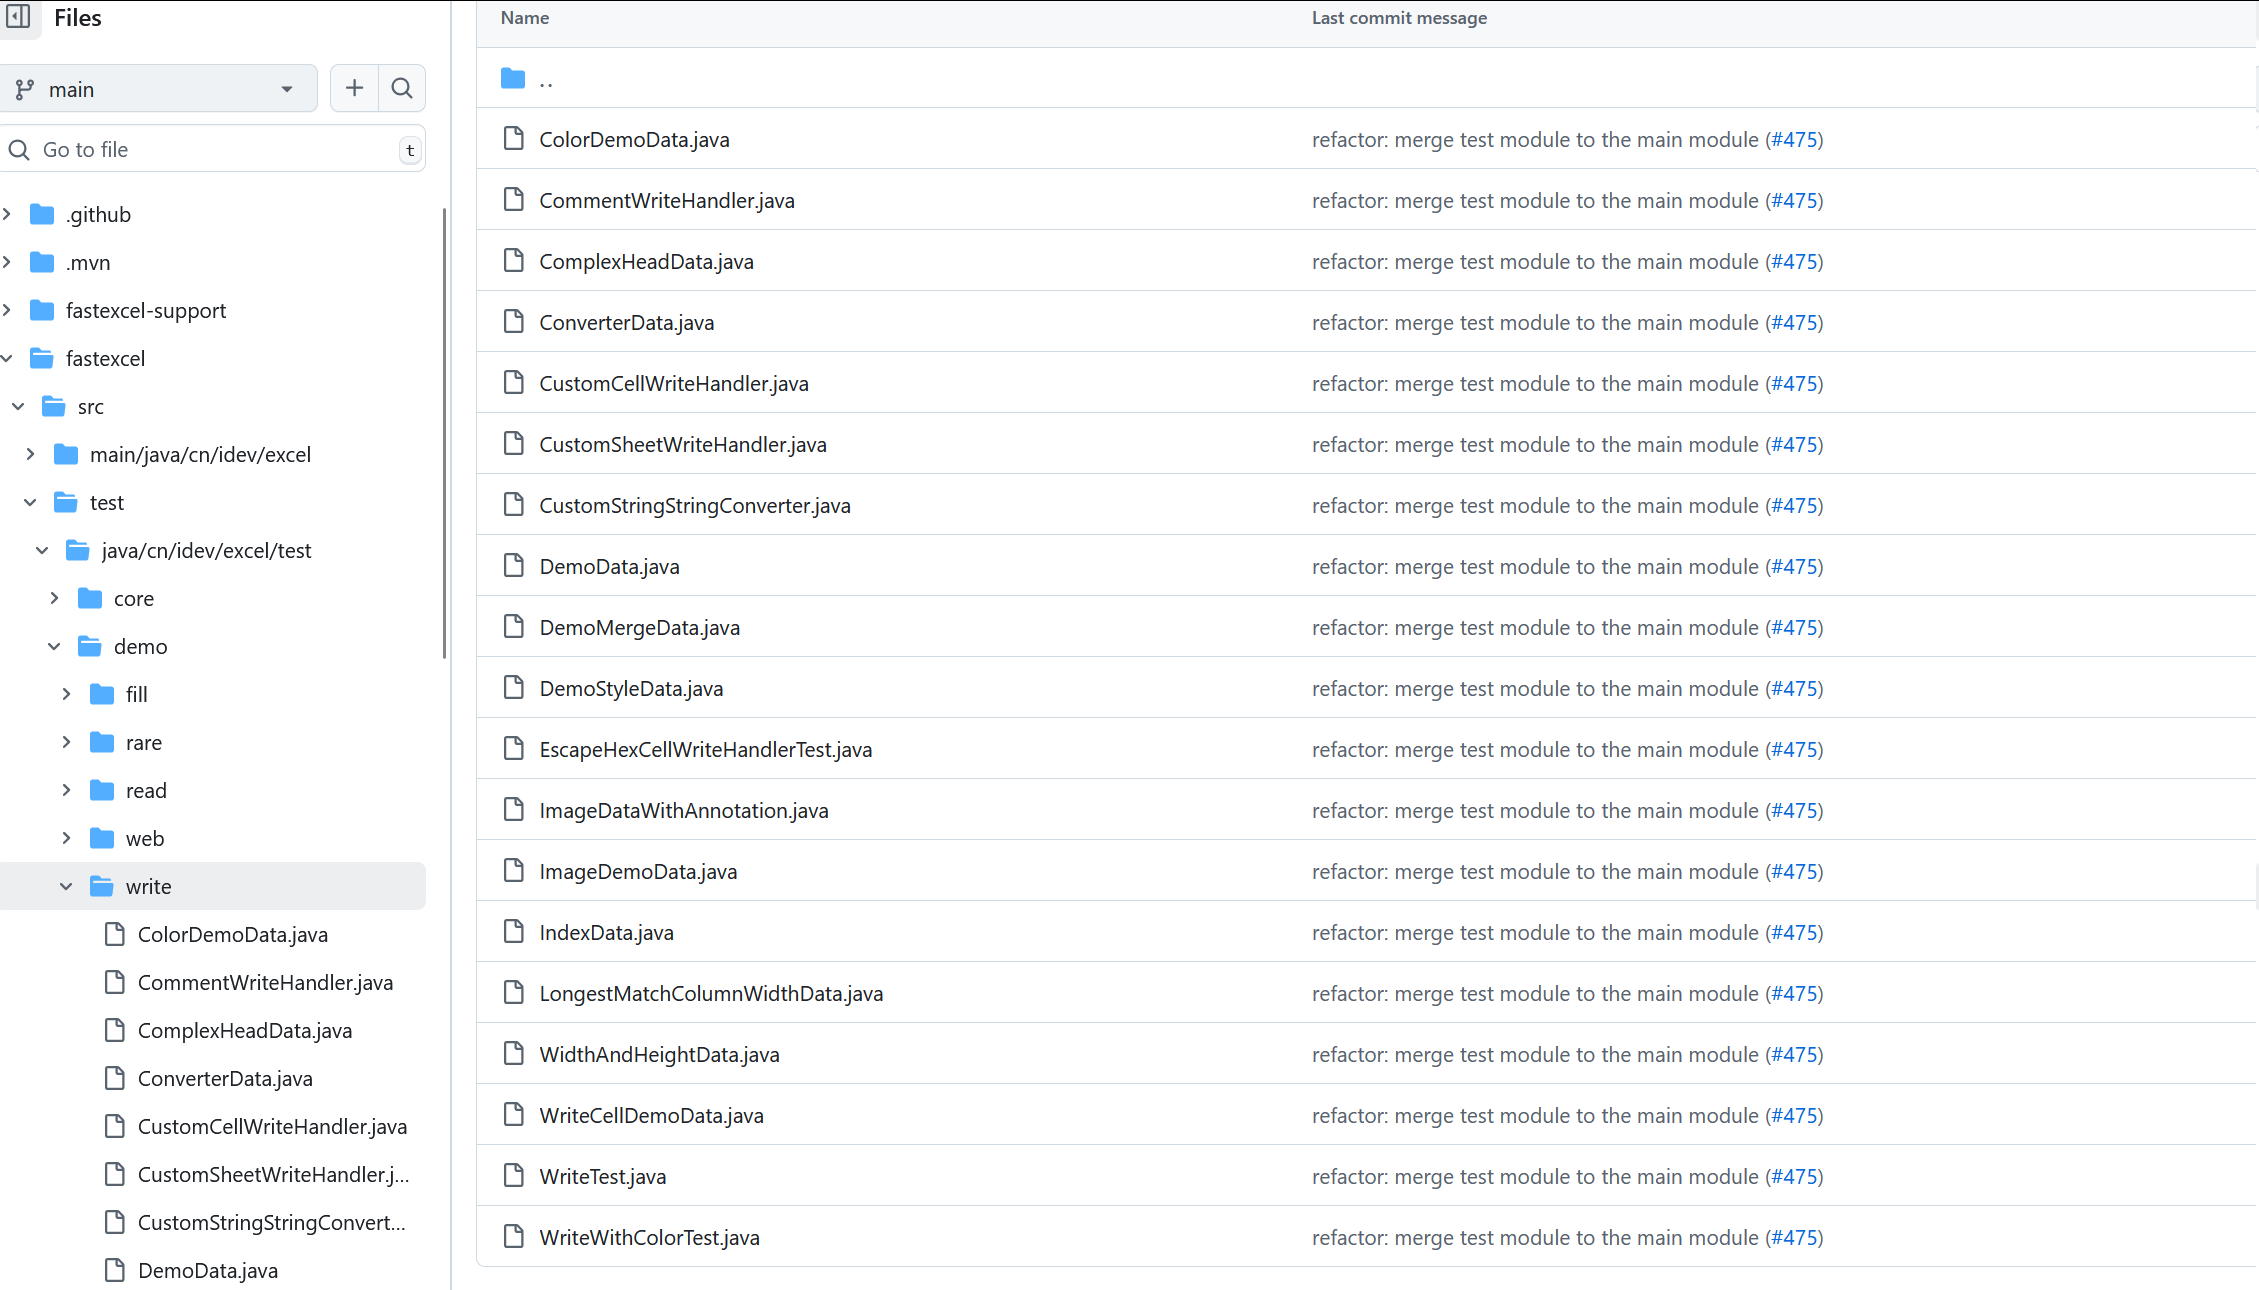Viewport: 2259px width, 1290px height.
Task: Click the Name column header
Action: (x=525, y=18)
